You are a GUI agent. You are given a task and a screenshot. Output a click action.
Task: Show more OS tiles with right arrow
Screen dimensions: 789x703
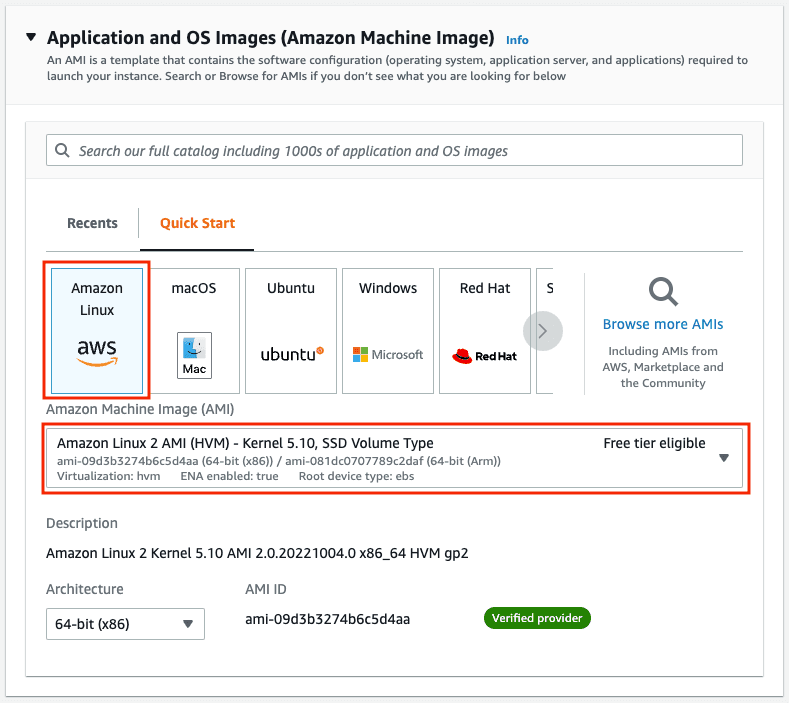(543, 331)
